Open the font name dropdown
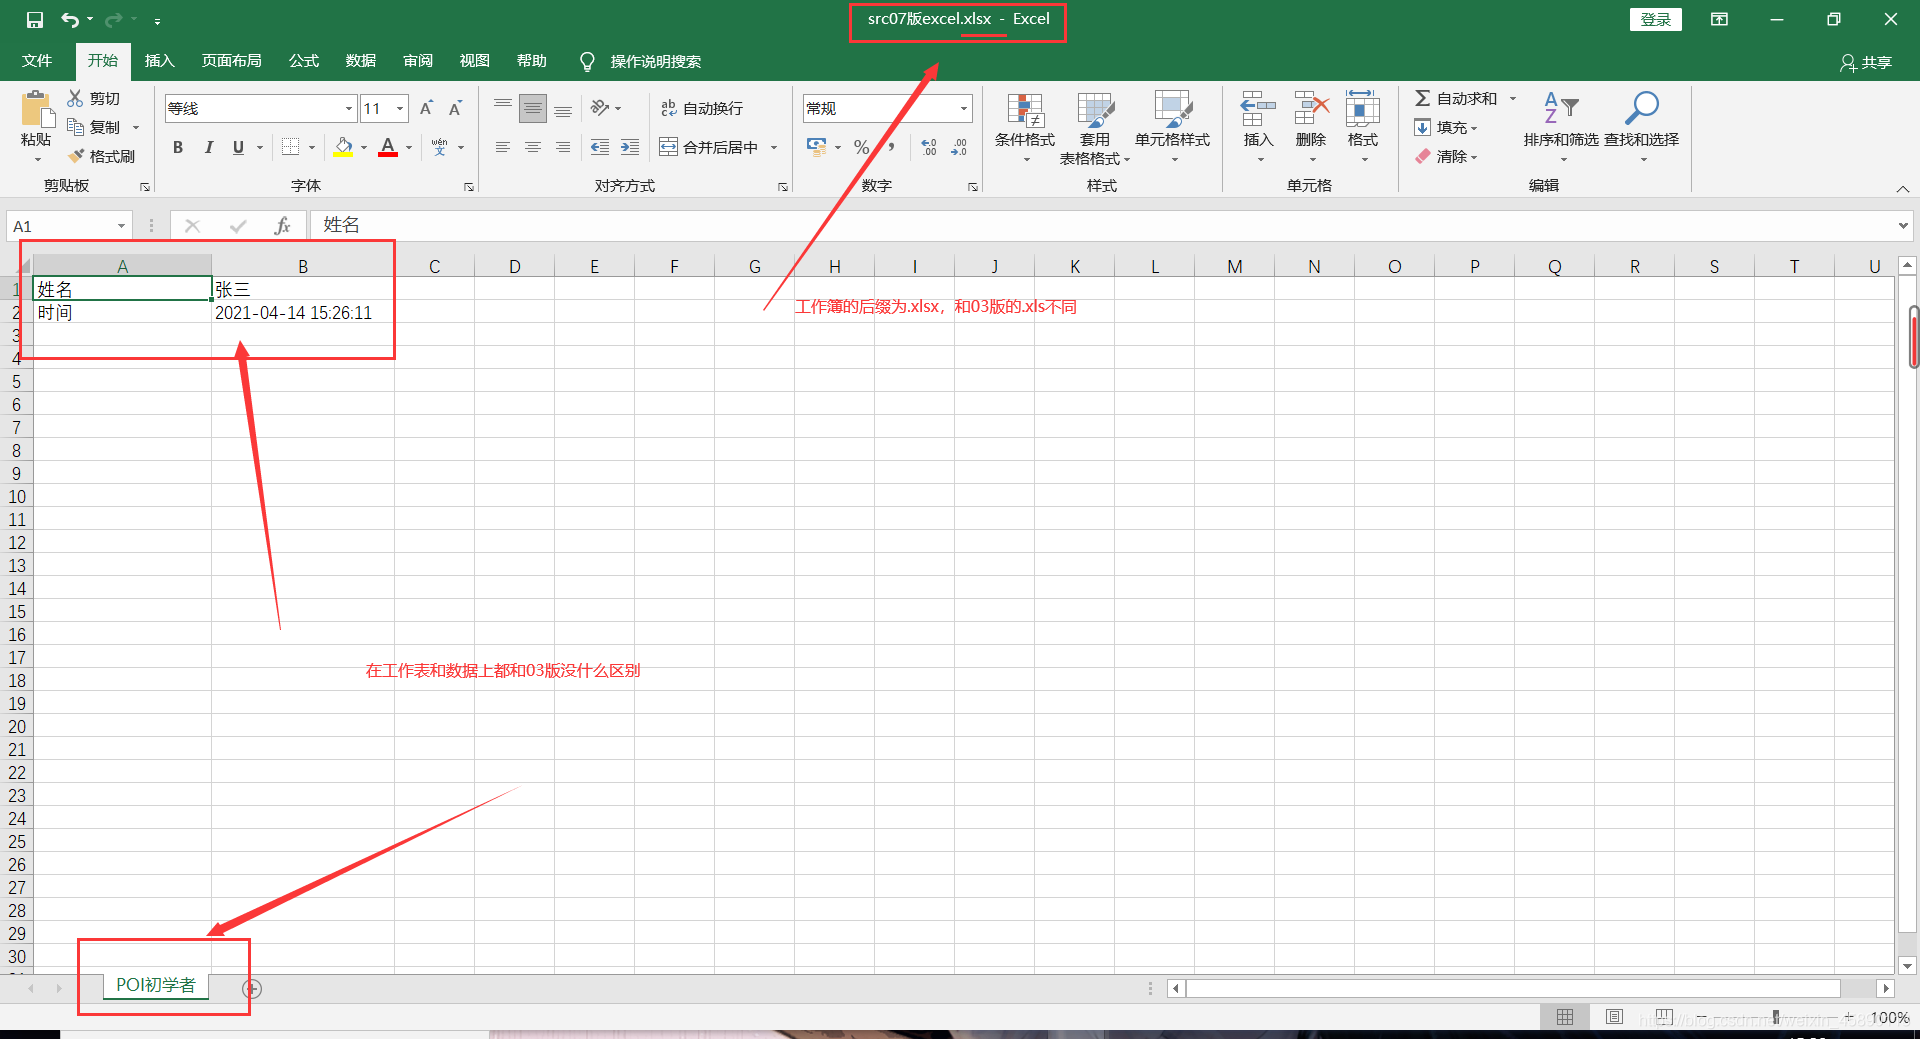The height and width of the screenshot is (1039, 1920). [x=348, y=108]
